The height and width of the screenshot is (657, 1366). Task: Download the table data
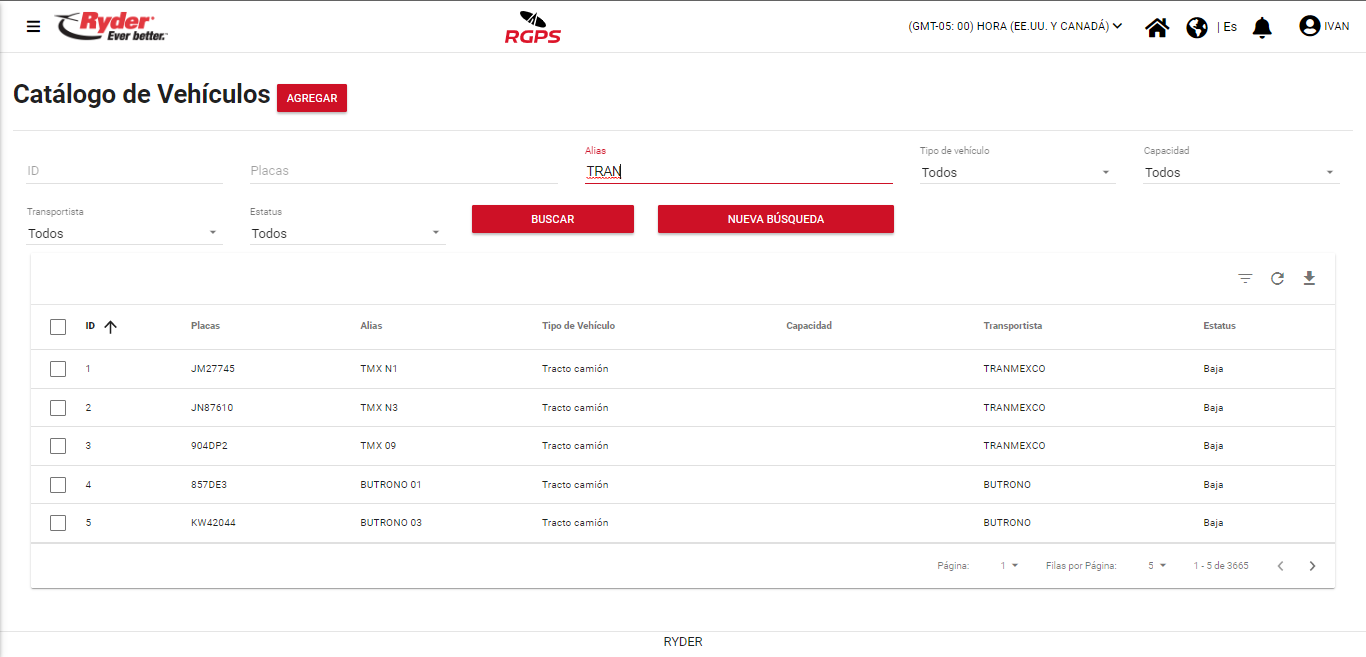1309,278
